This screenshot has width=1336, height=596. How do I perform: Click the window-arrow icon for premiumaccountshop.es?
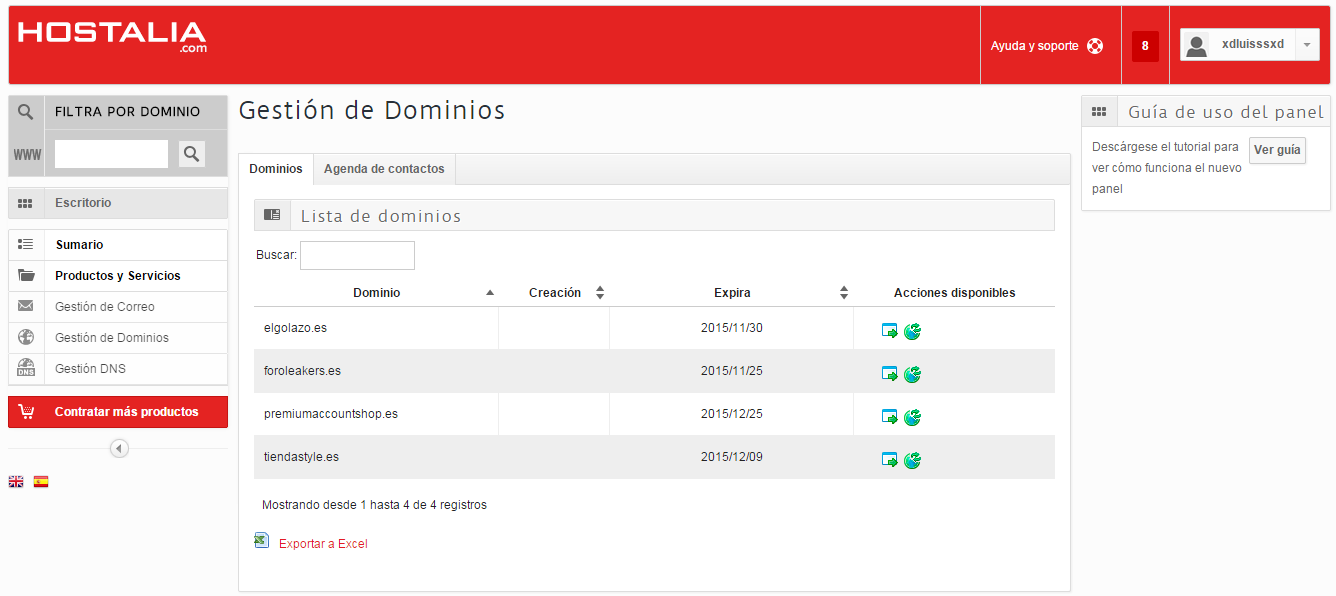click(x=890, y=417)
